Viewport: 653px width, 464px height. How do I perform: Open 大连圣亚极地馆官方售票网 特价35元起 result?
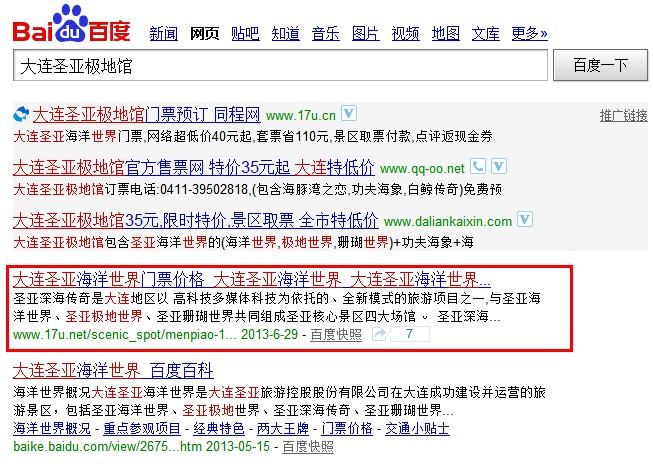coord(194,167)
